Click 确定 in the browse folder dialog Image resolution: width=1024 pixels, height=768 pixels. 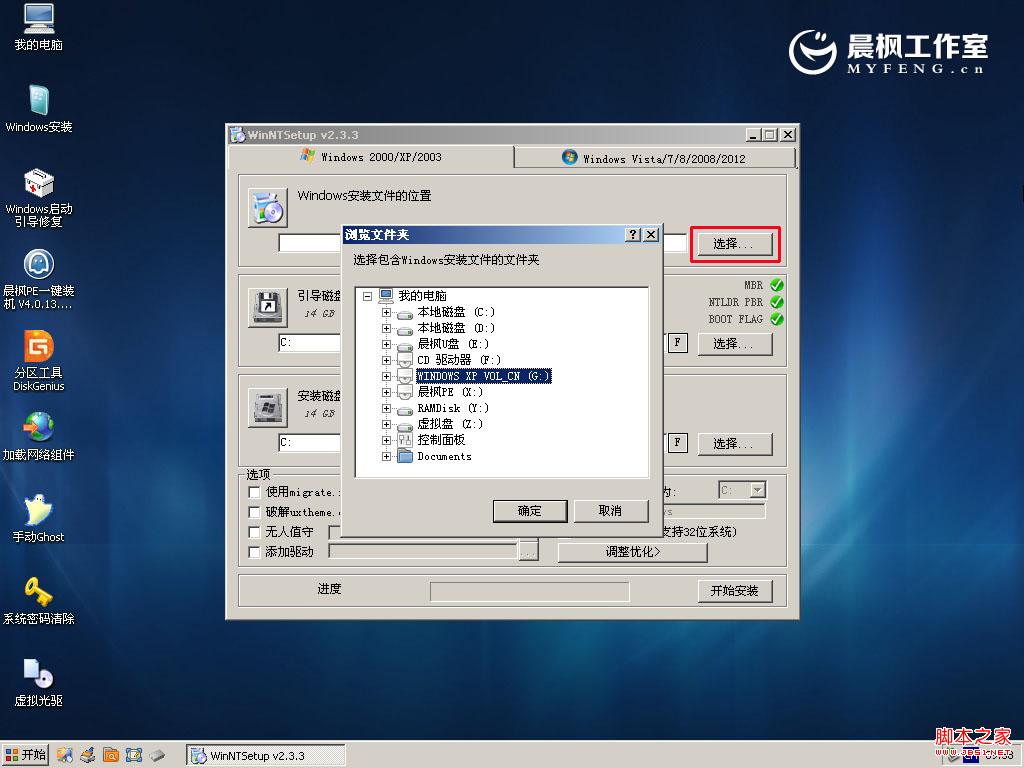(x=530, y=511)
